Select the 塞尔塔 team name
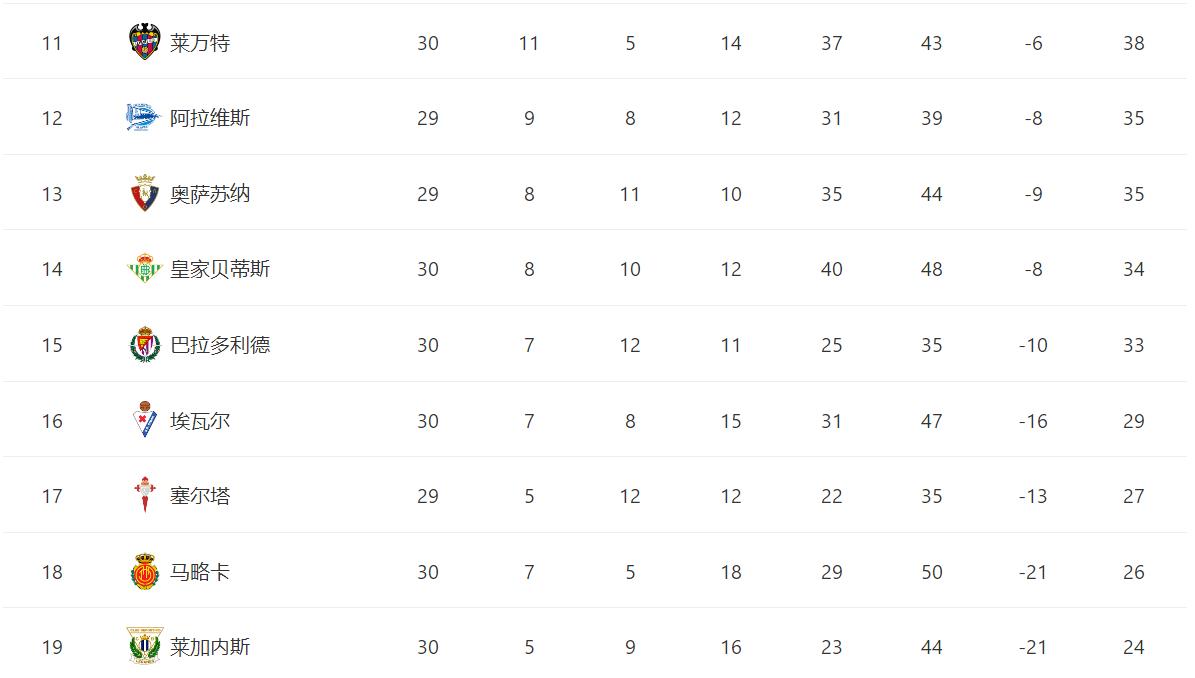This screenshot has width=1195, height=678. 200,496
